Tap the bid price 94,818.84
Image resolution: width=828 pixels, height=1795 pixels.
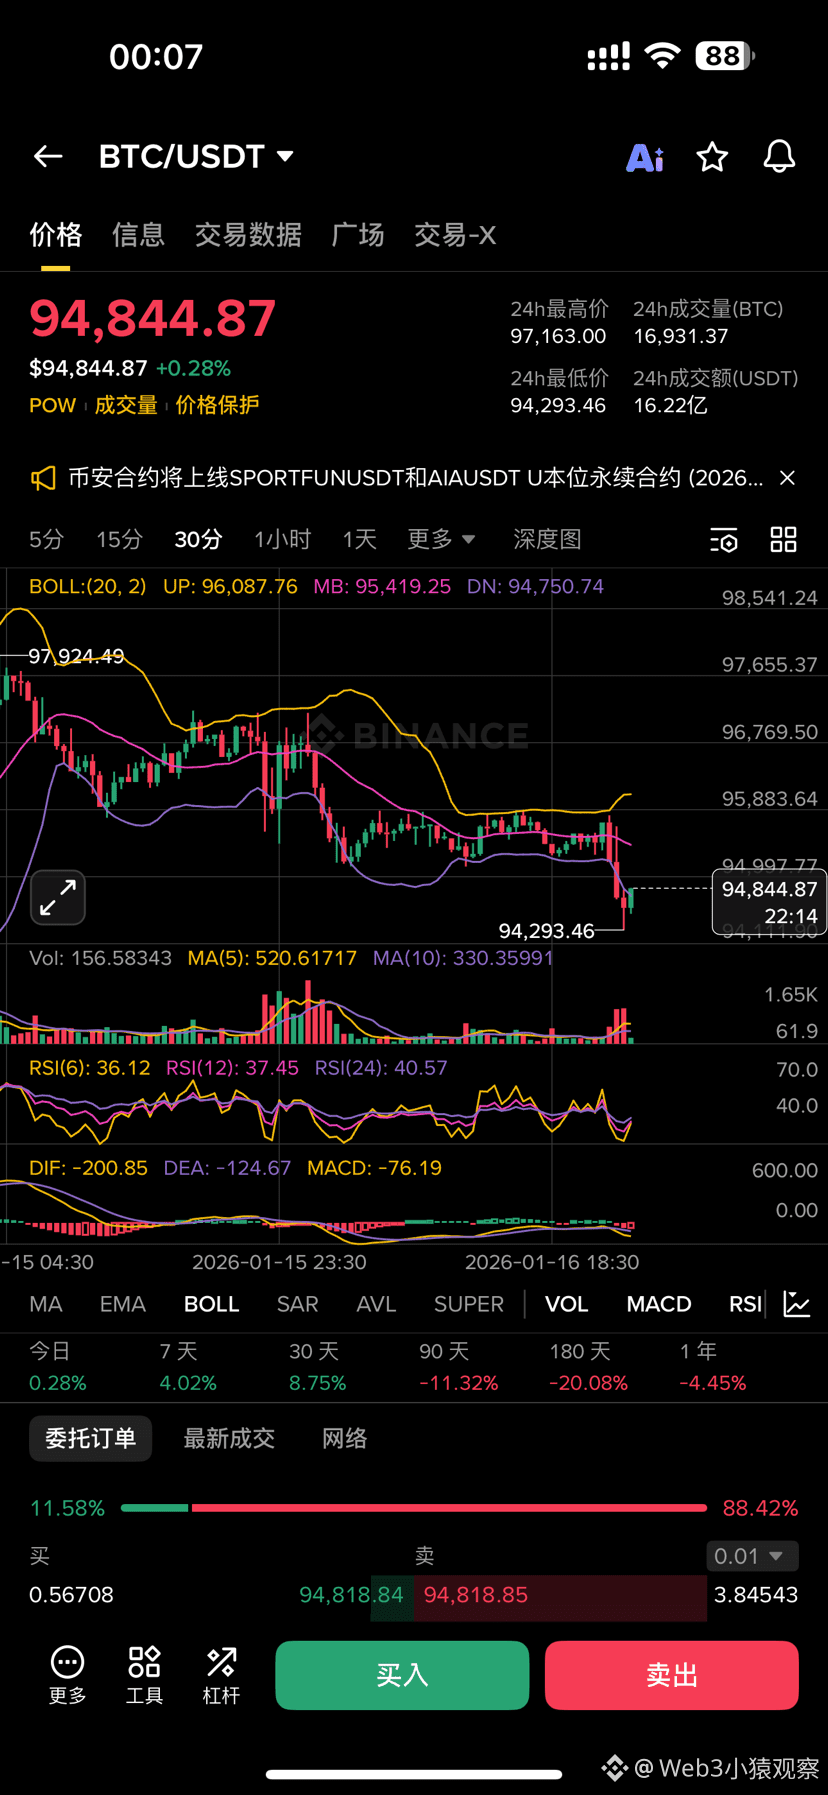pos(351,1594)
